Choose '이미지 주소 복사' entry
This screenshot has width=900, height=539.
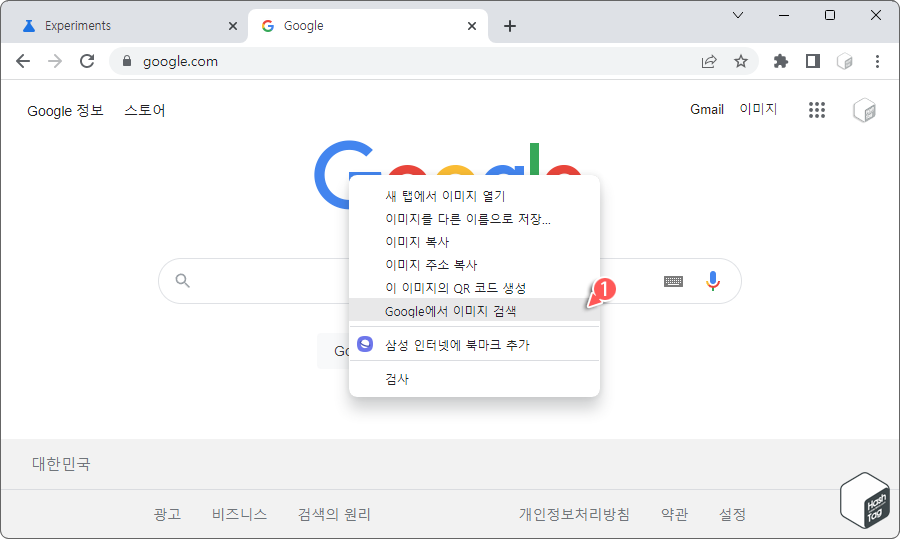(474, 265)
